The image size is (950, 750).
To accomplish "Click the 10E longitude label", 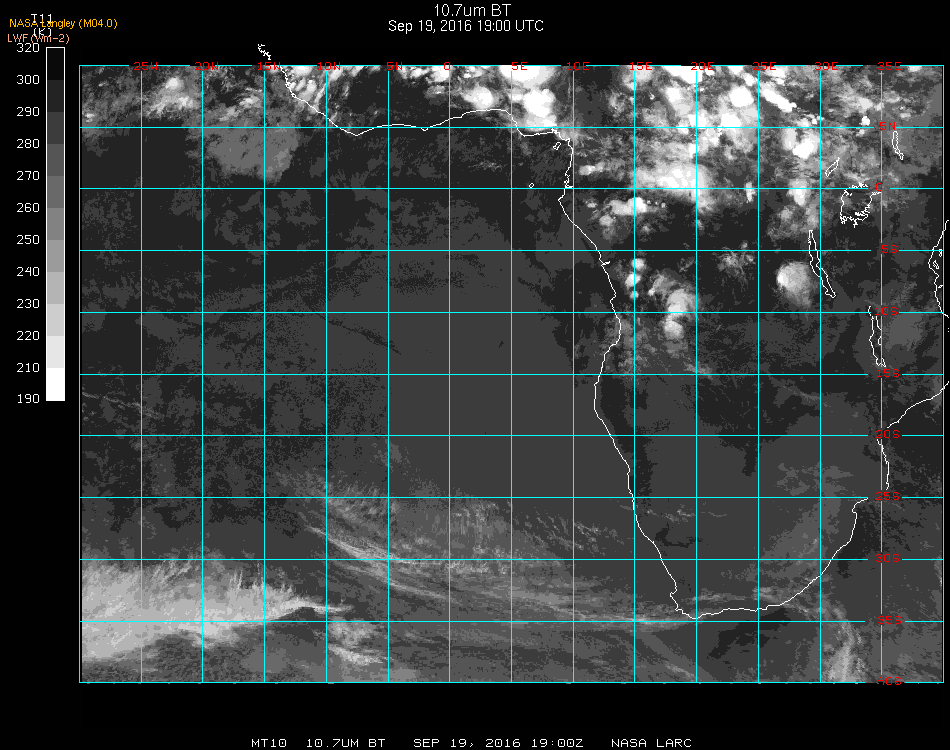I will coord(577,66).
